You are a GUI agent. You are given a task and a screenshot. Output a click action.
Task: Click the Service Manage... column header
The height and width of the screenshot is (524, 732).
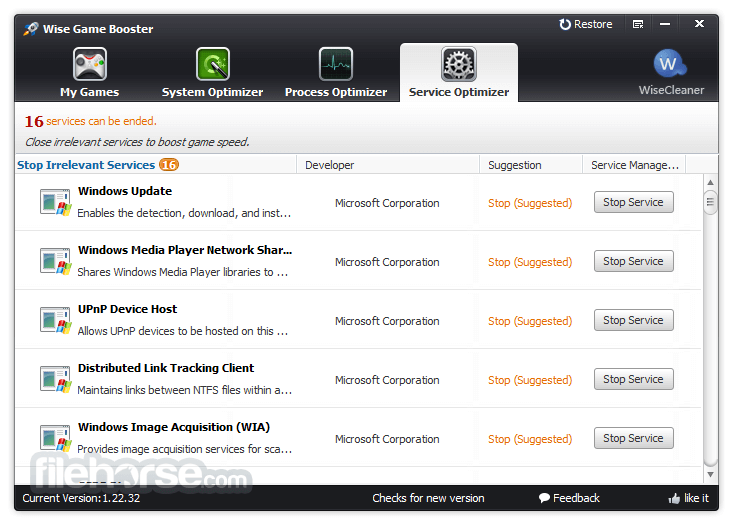634,165
